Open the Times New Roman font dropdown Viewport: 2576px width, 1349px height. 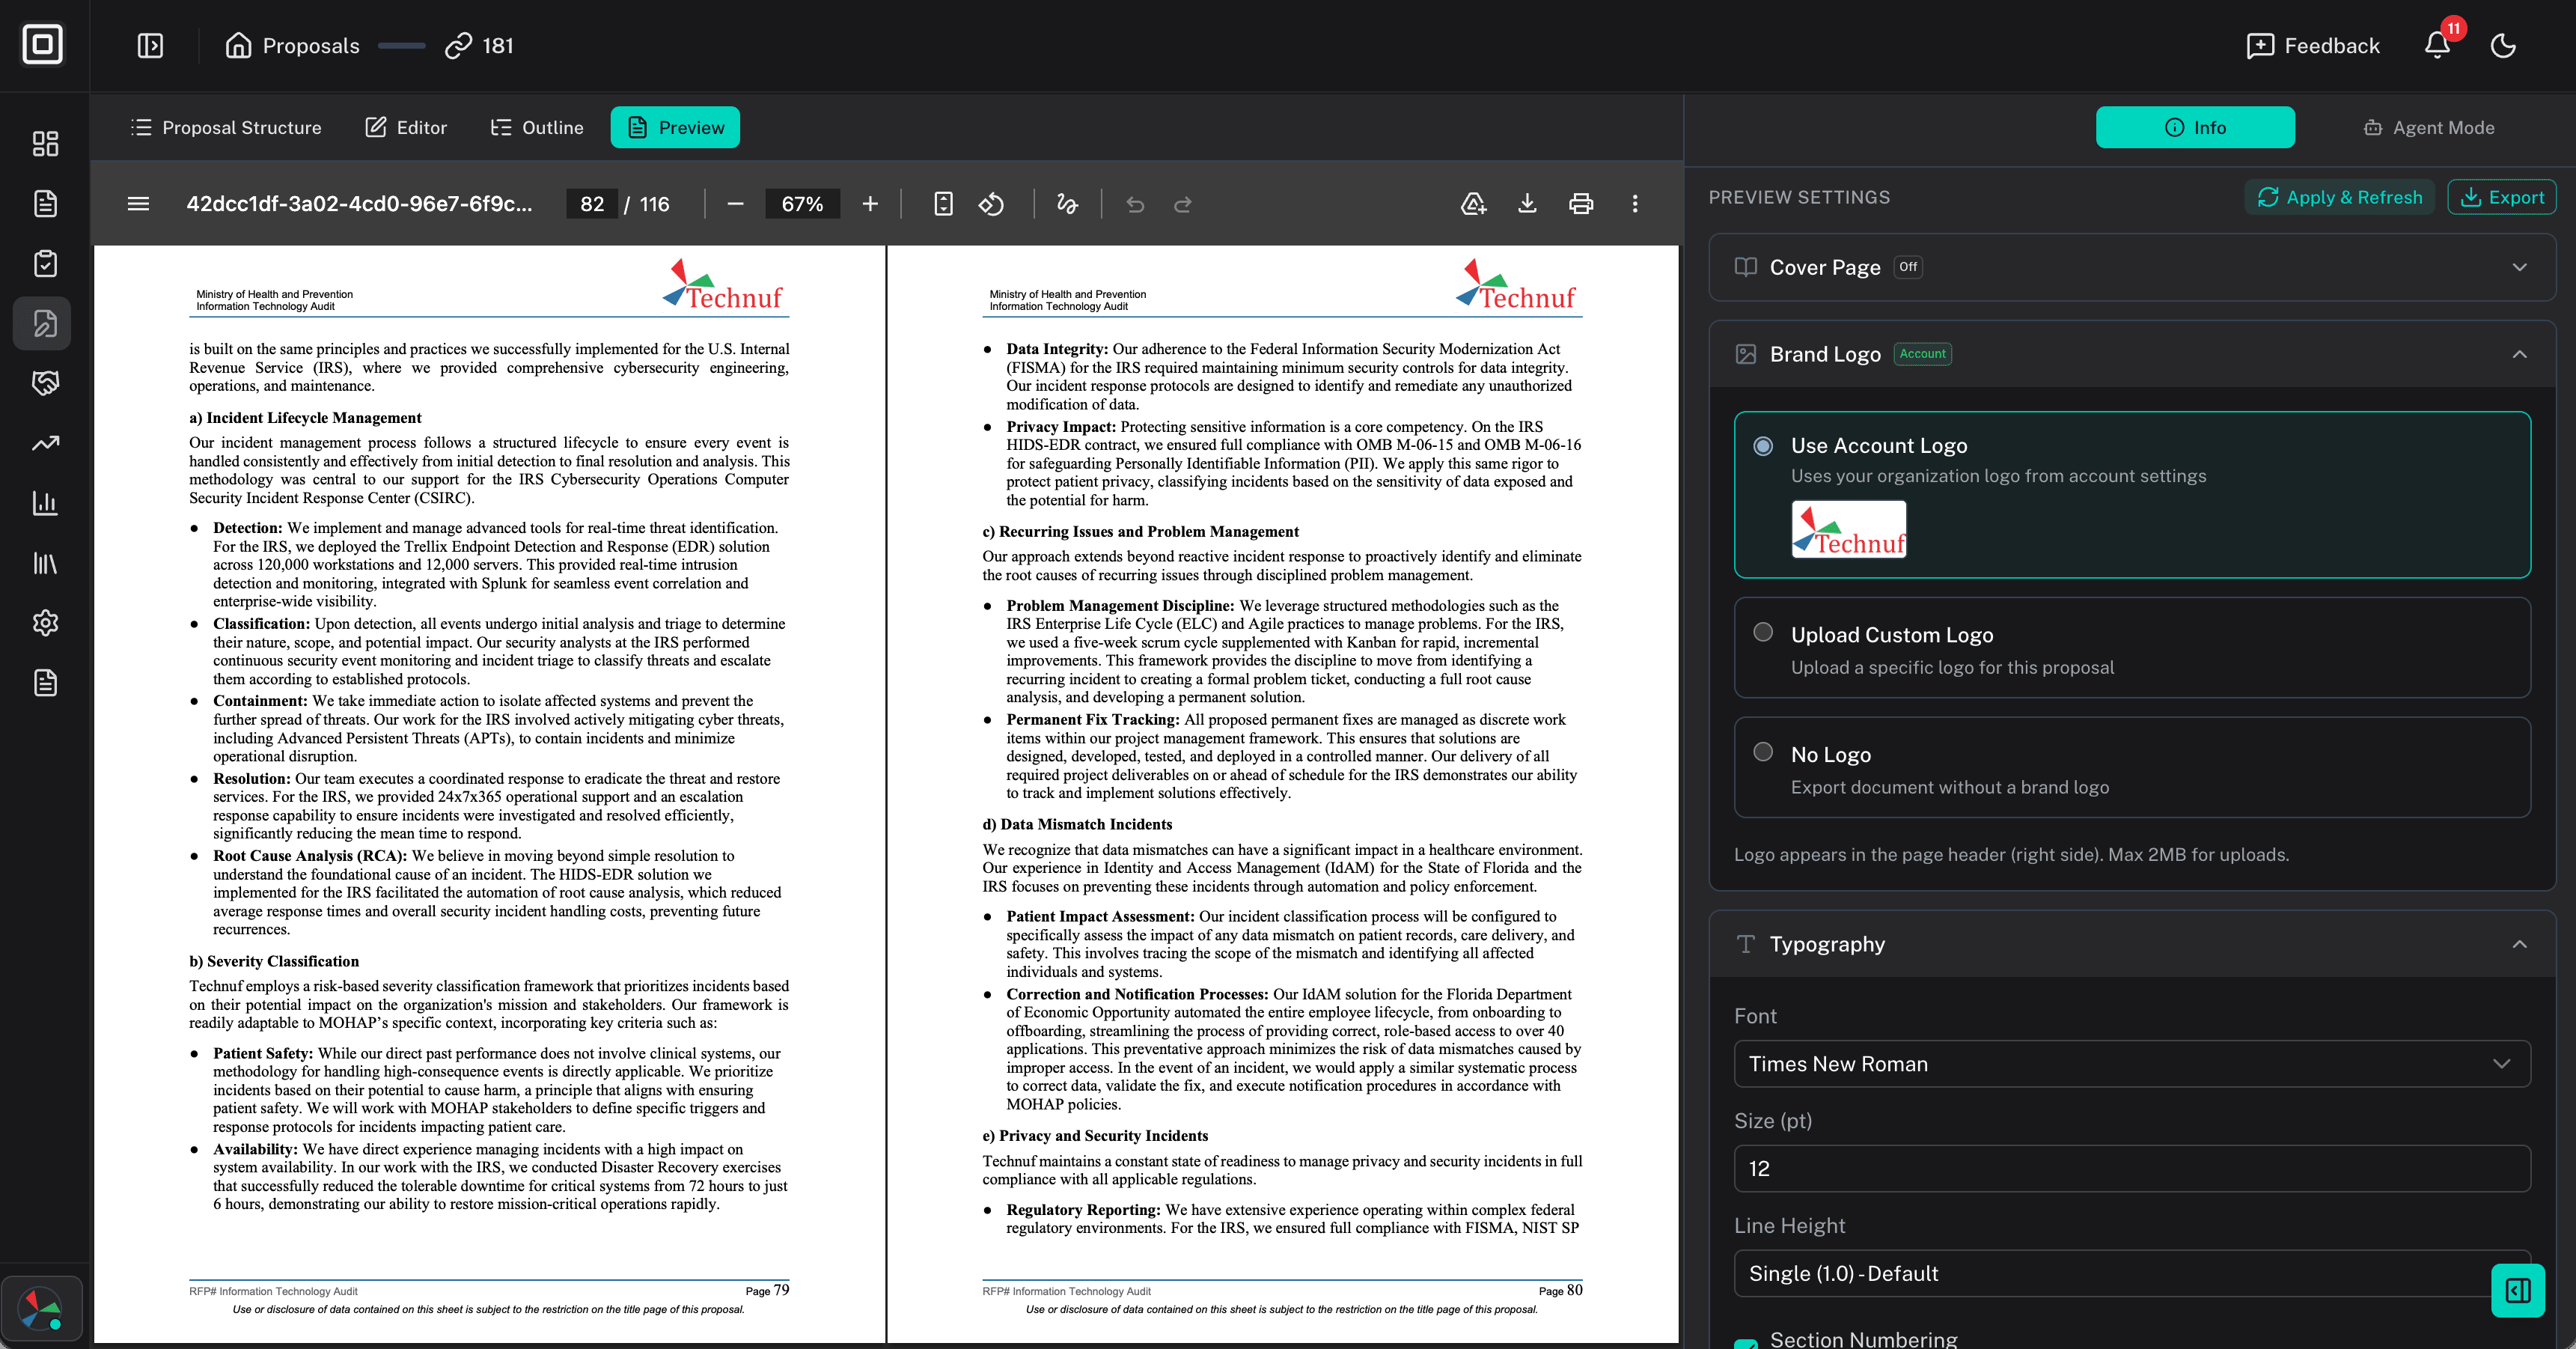click(x=2132, y=1063)
